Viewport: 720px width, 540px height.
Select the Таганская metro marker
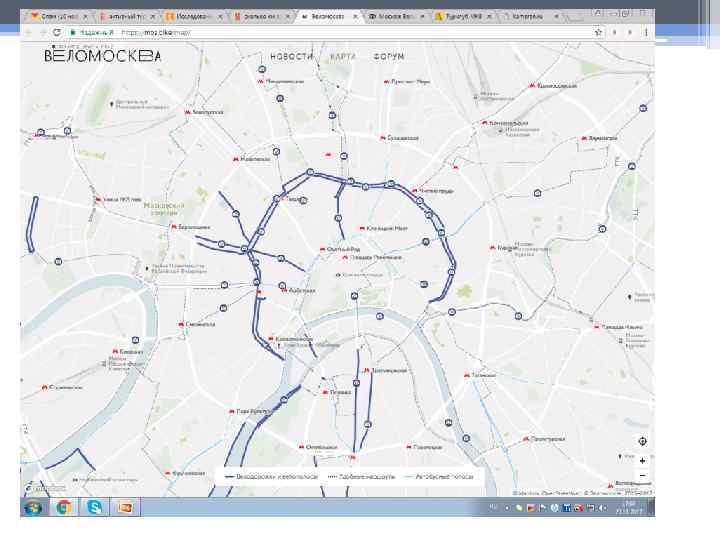tap(467, 375)
